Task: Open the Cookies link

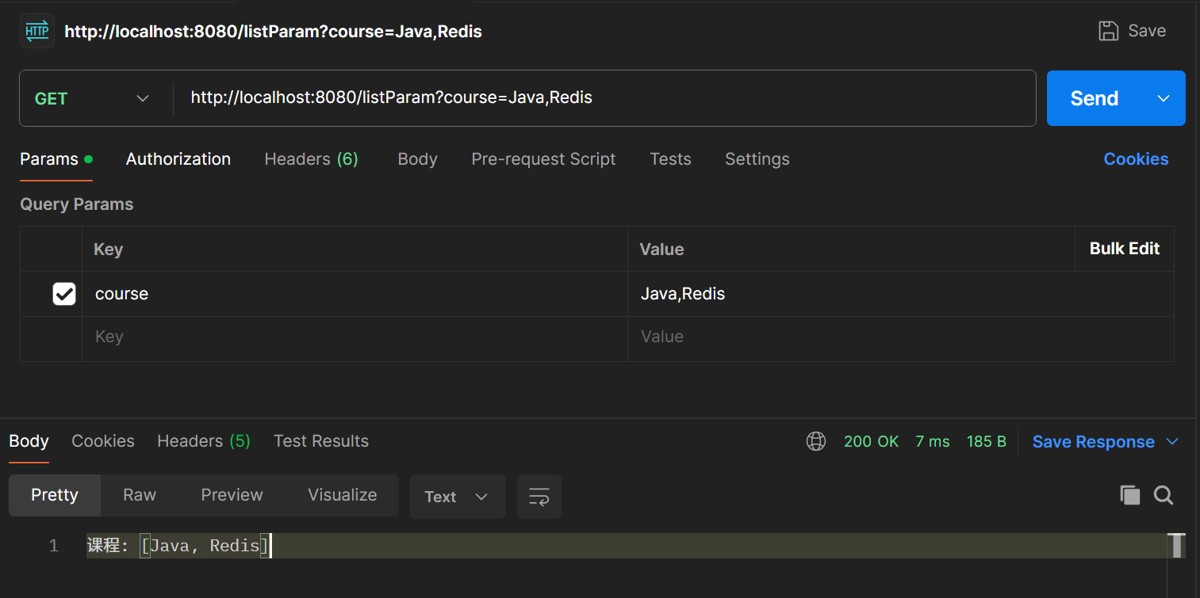Action: tap(1135, 159)
